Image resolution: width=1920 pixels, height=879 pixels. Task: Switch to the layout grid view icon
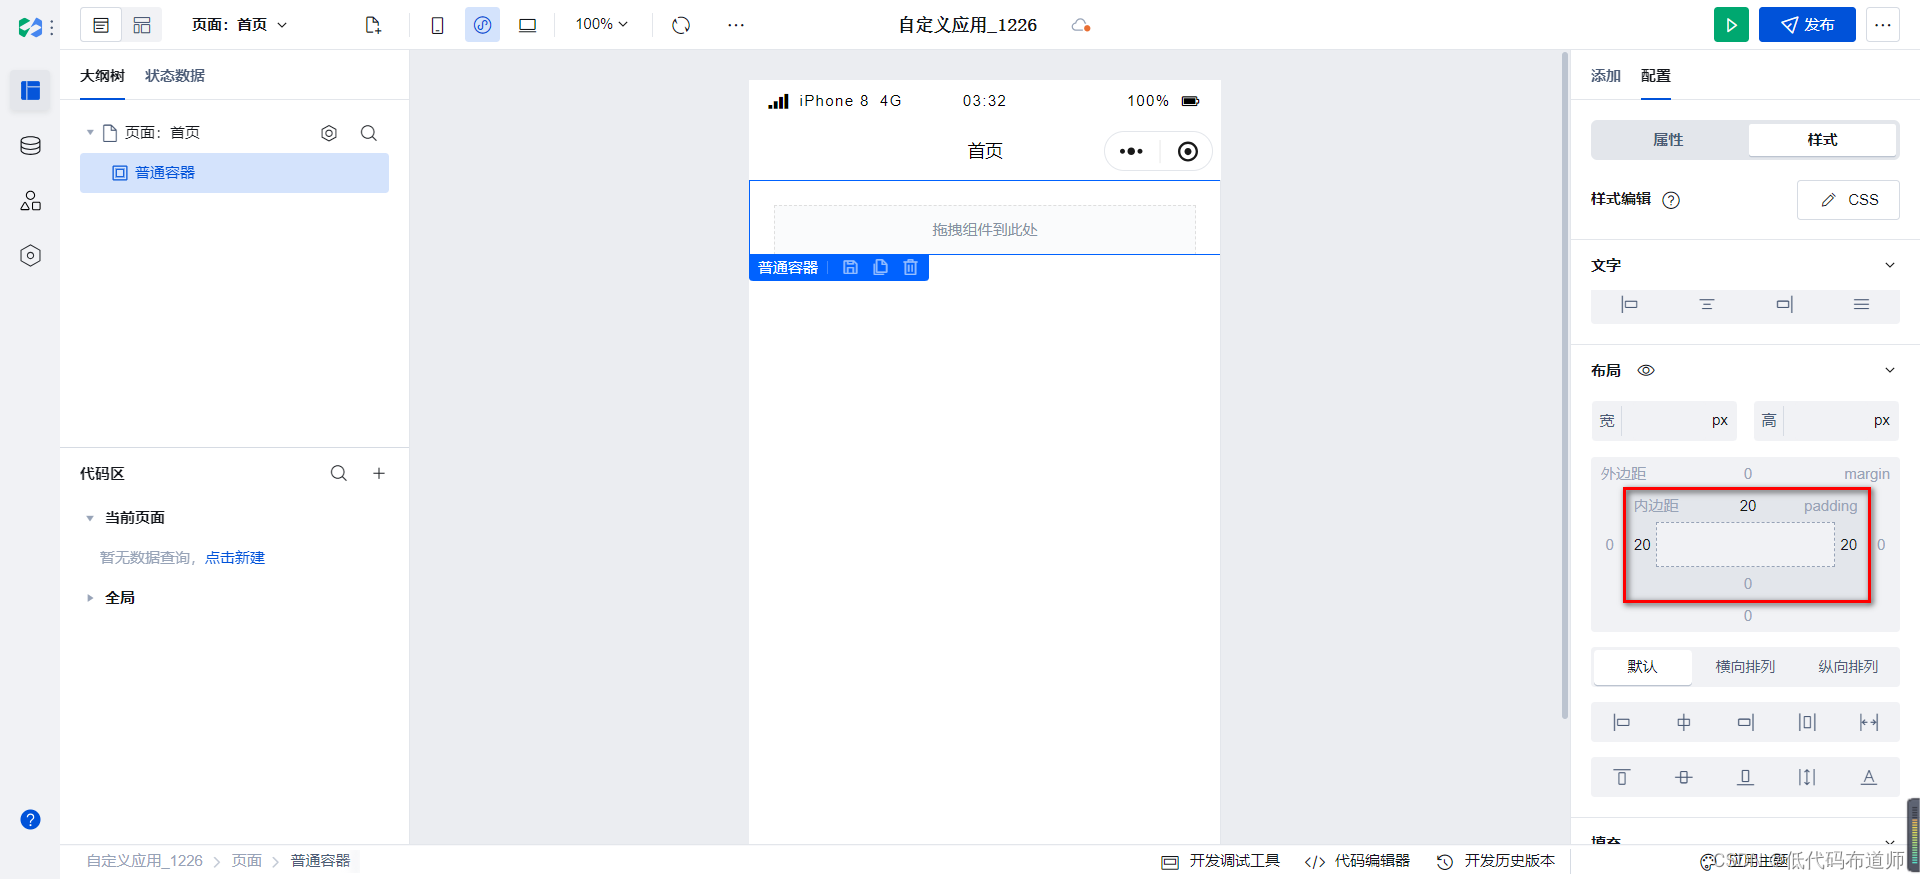click(x=142, y=25)
